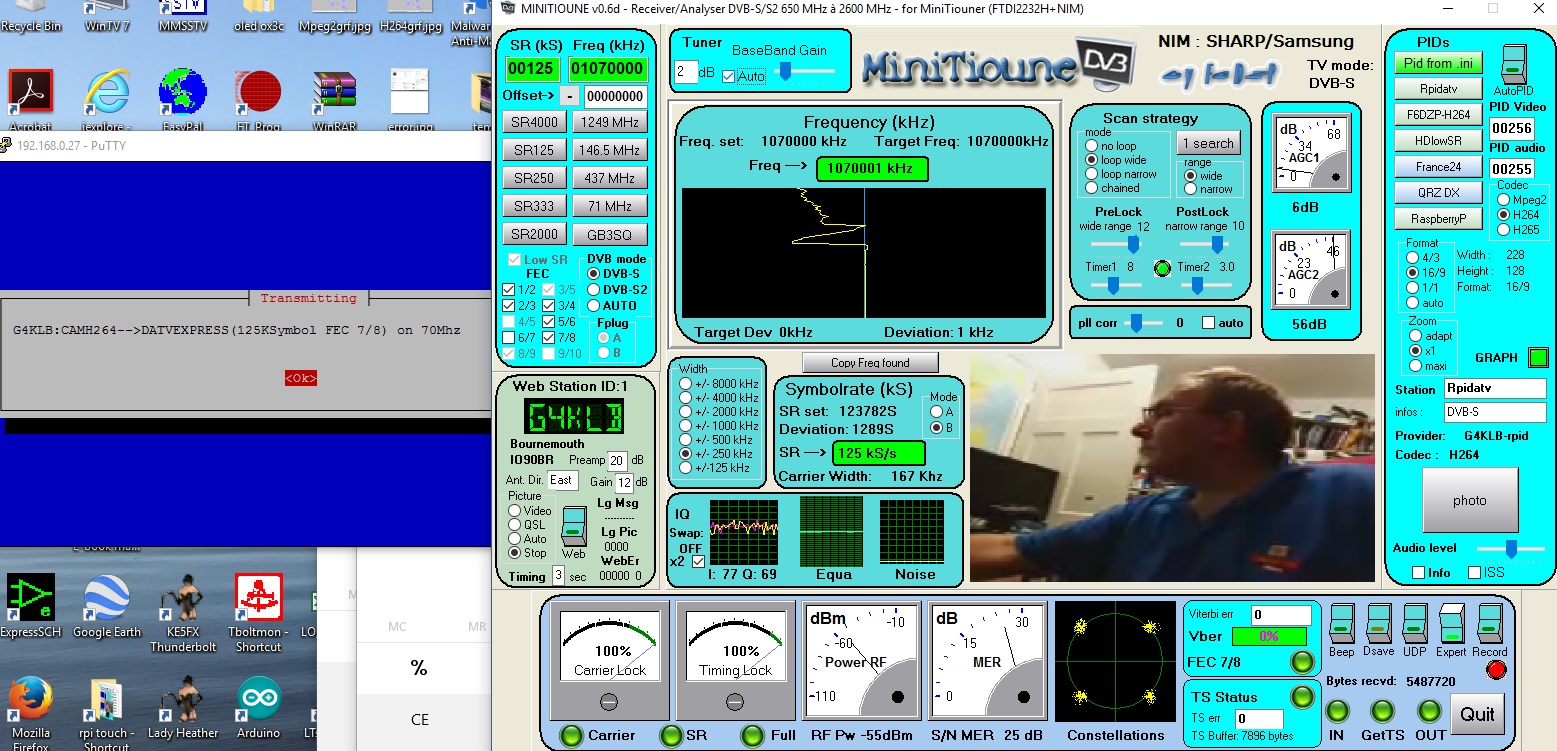Click the Equa graph display
This screenshot has height=751, width=1557.
point(833,533)
